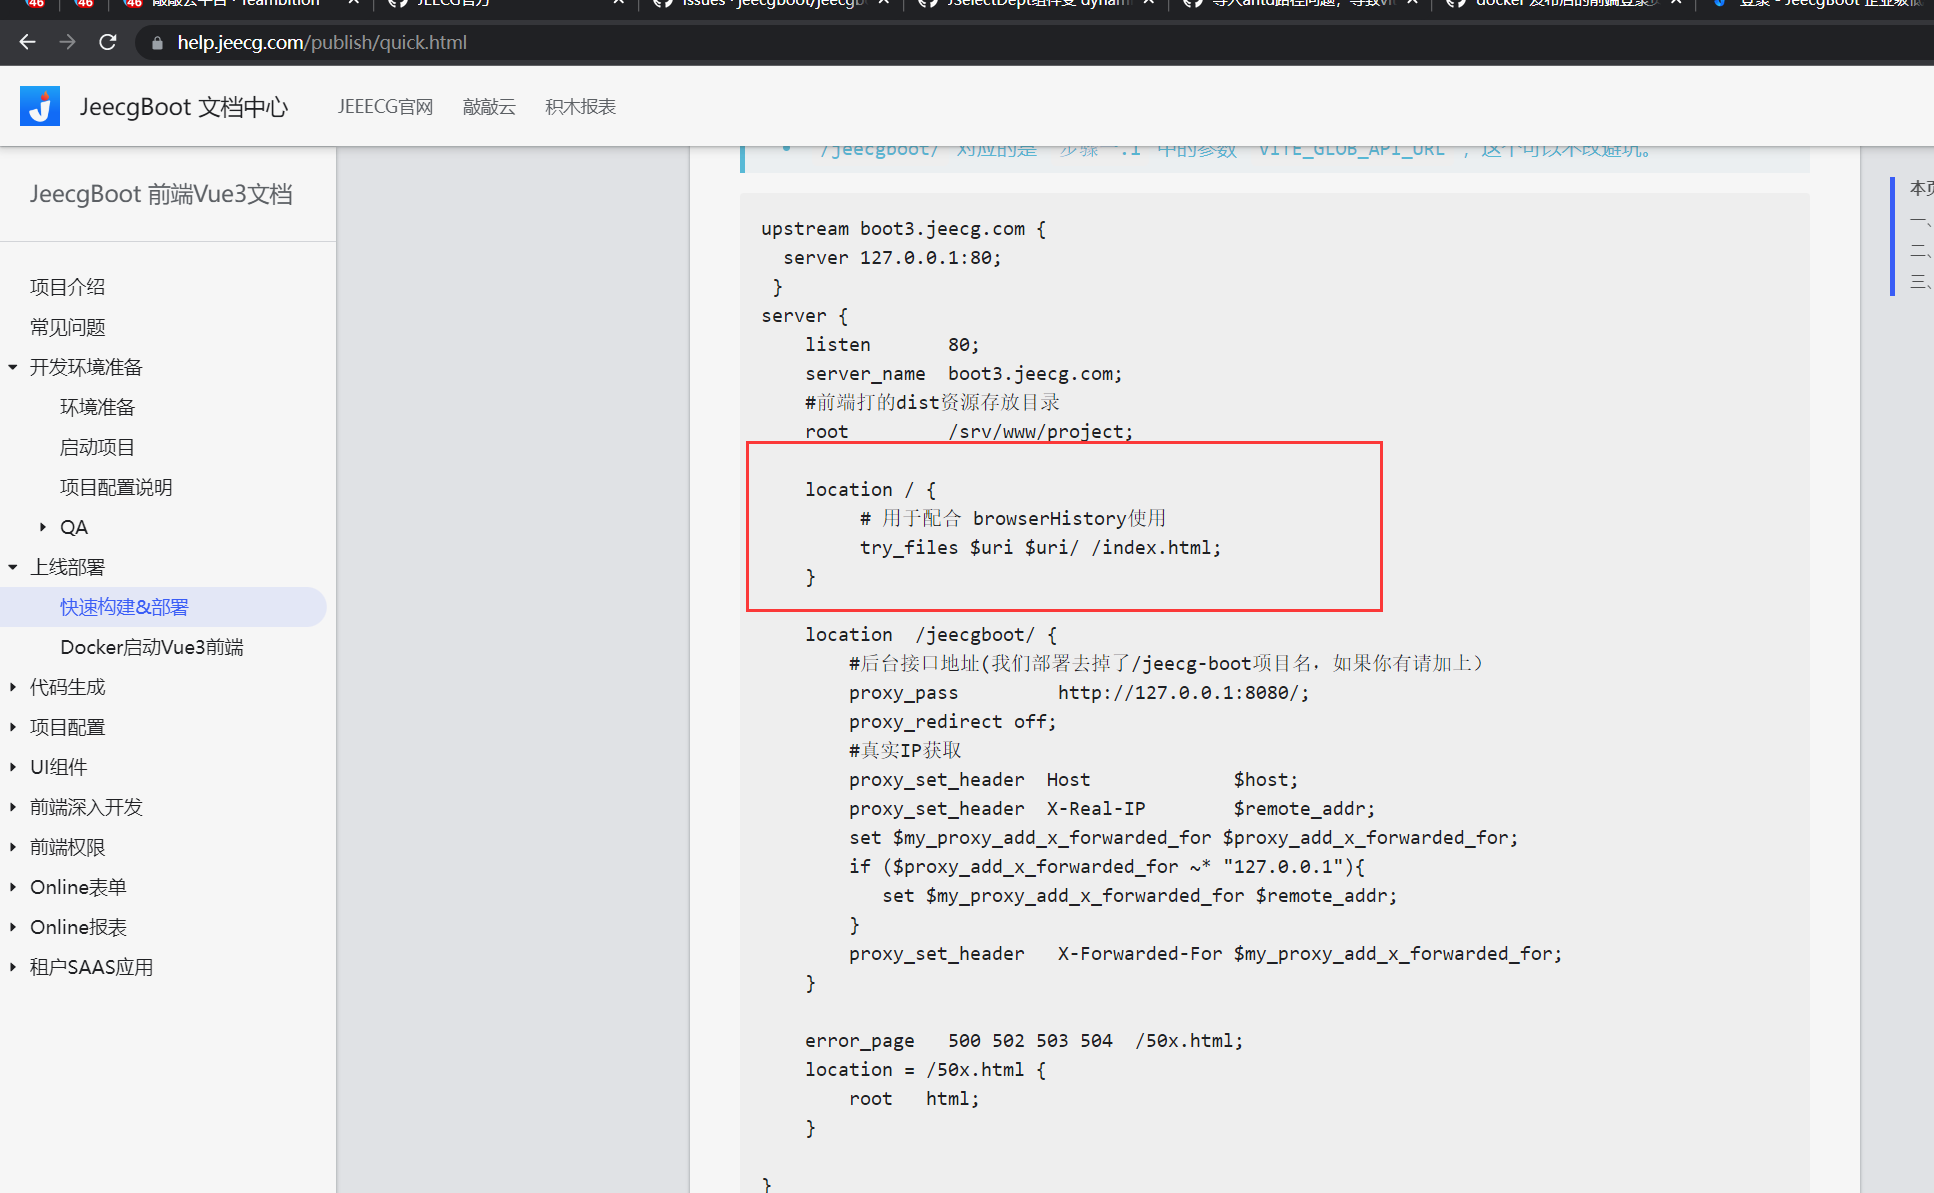Click the GitHub favicon on the Issues tab
The height and width of the screenshot is (1193, 1934).
pos(661,4)
